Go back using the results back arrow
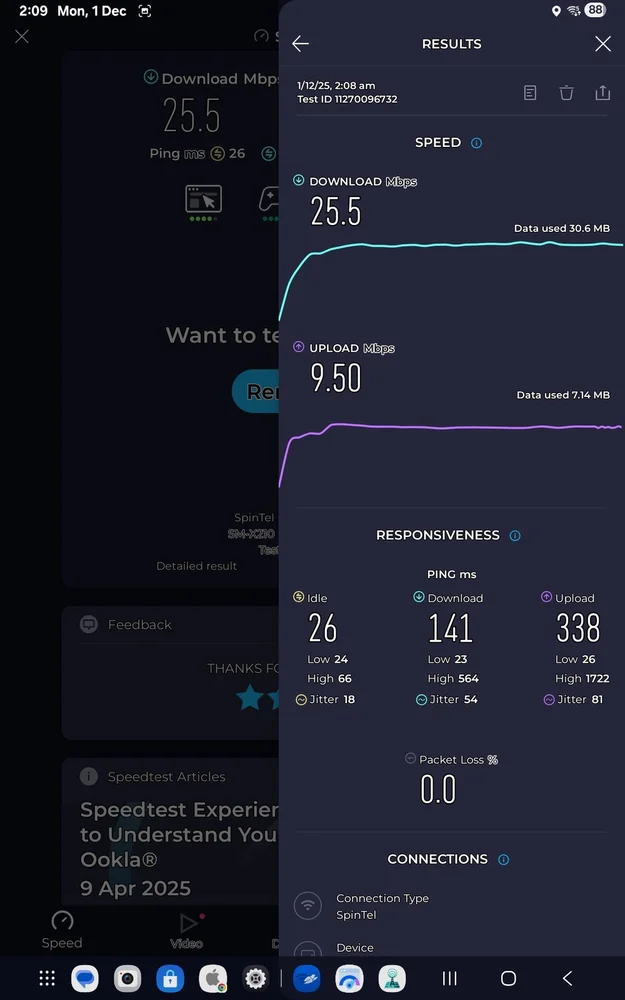The height and width of the screenshot is (1000, 625). coord(300,43)
